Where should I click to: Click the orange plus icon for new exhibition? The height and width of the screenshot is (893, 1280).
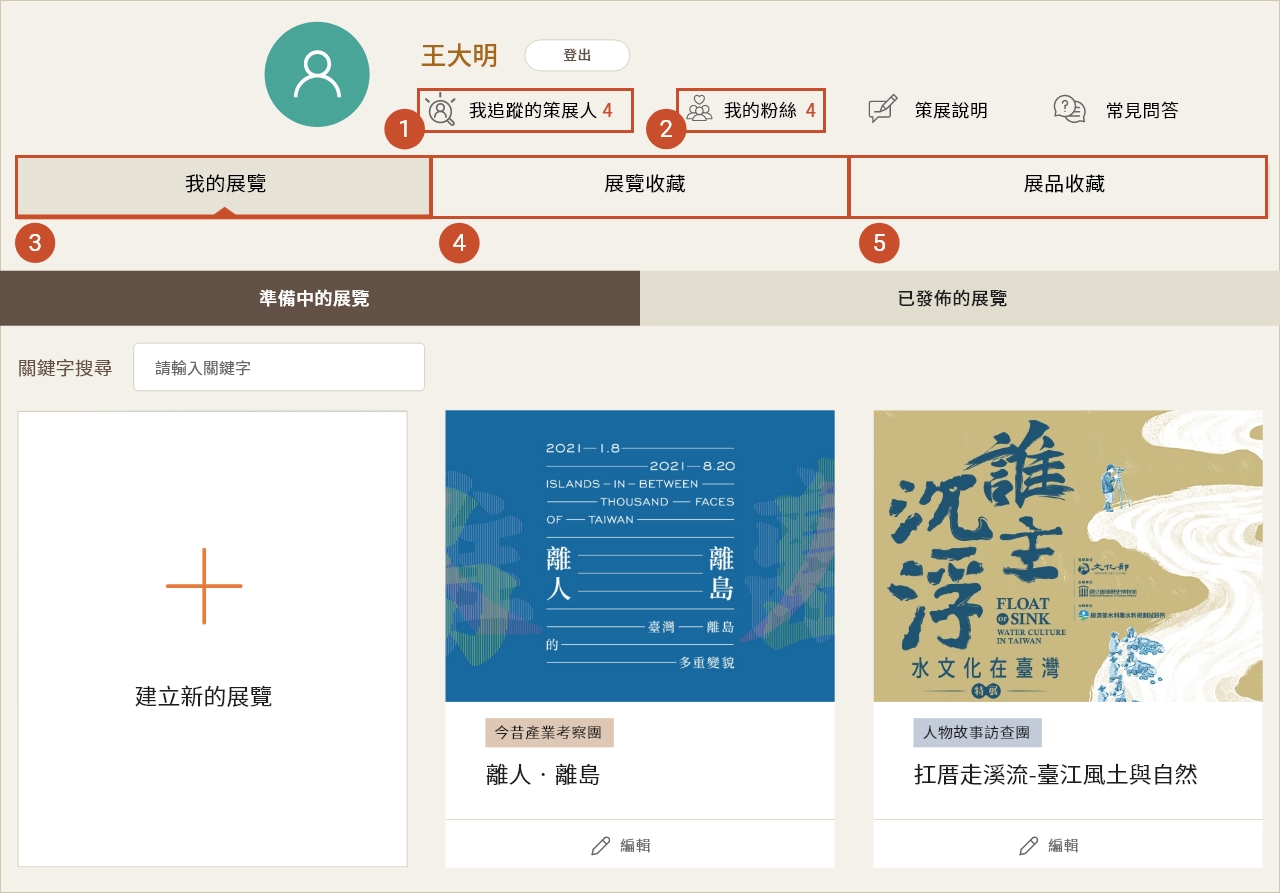coord(204,586)
